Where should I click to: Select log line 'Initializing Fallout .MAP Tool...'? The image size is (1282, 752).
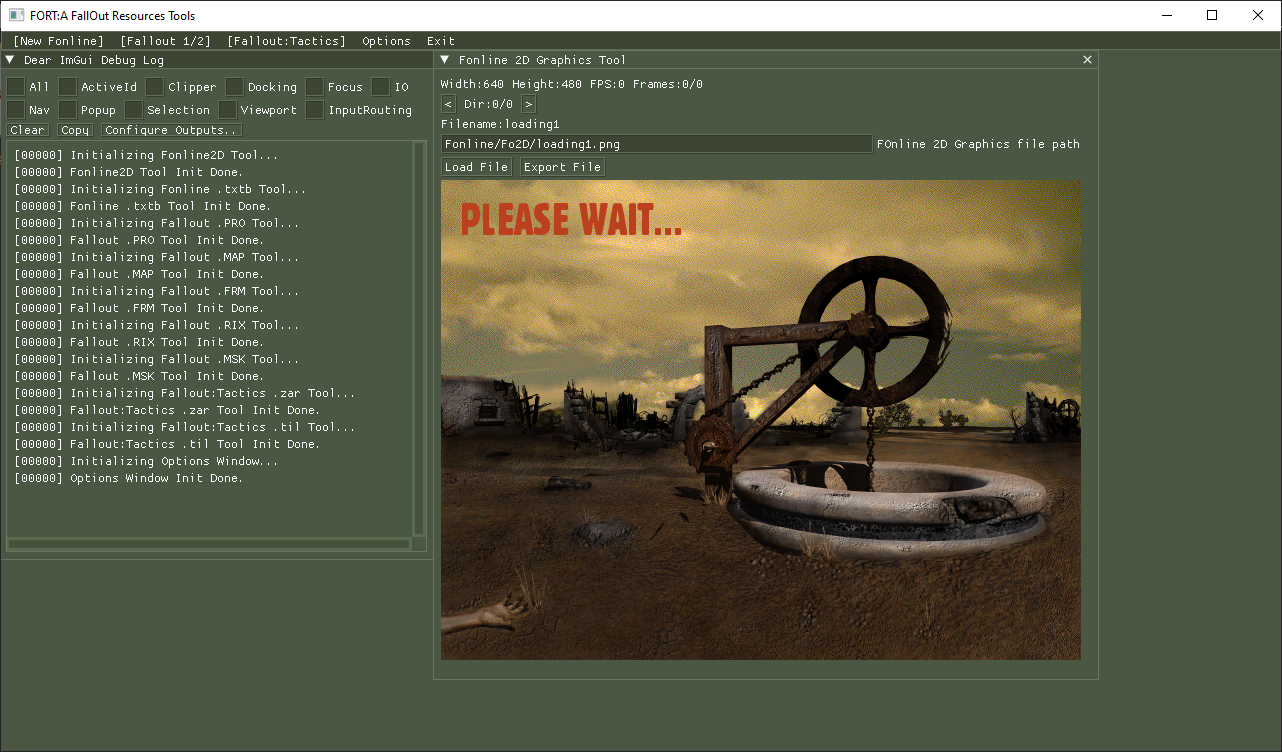click(x=157, y=257)
